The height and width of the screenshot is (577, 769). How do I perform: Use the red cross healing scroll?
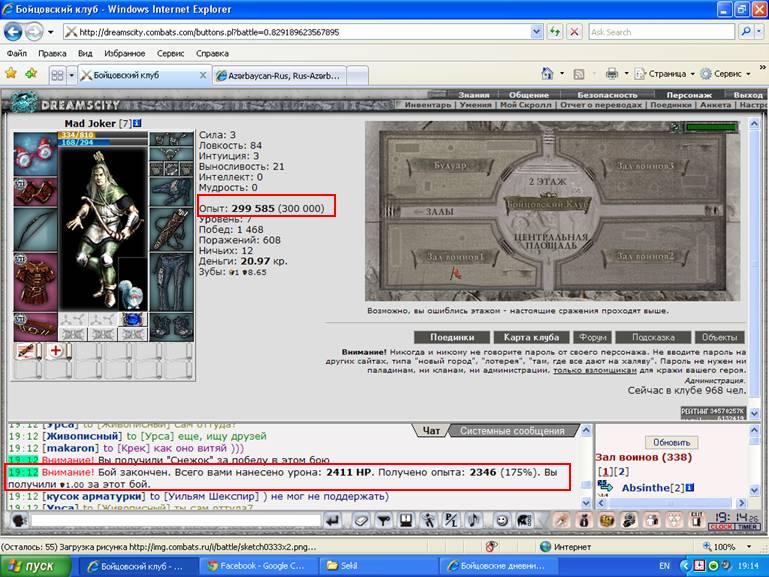(x=58, y=351)
